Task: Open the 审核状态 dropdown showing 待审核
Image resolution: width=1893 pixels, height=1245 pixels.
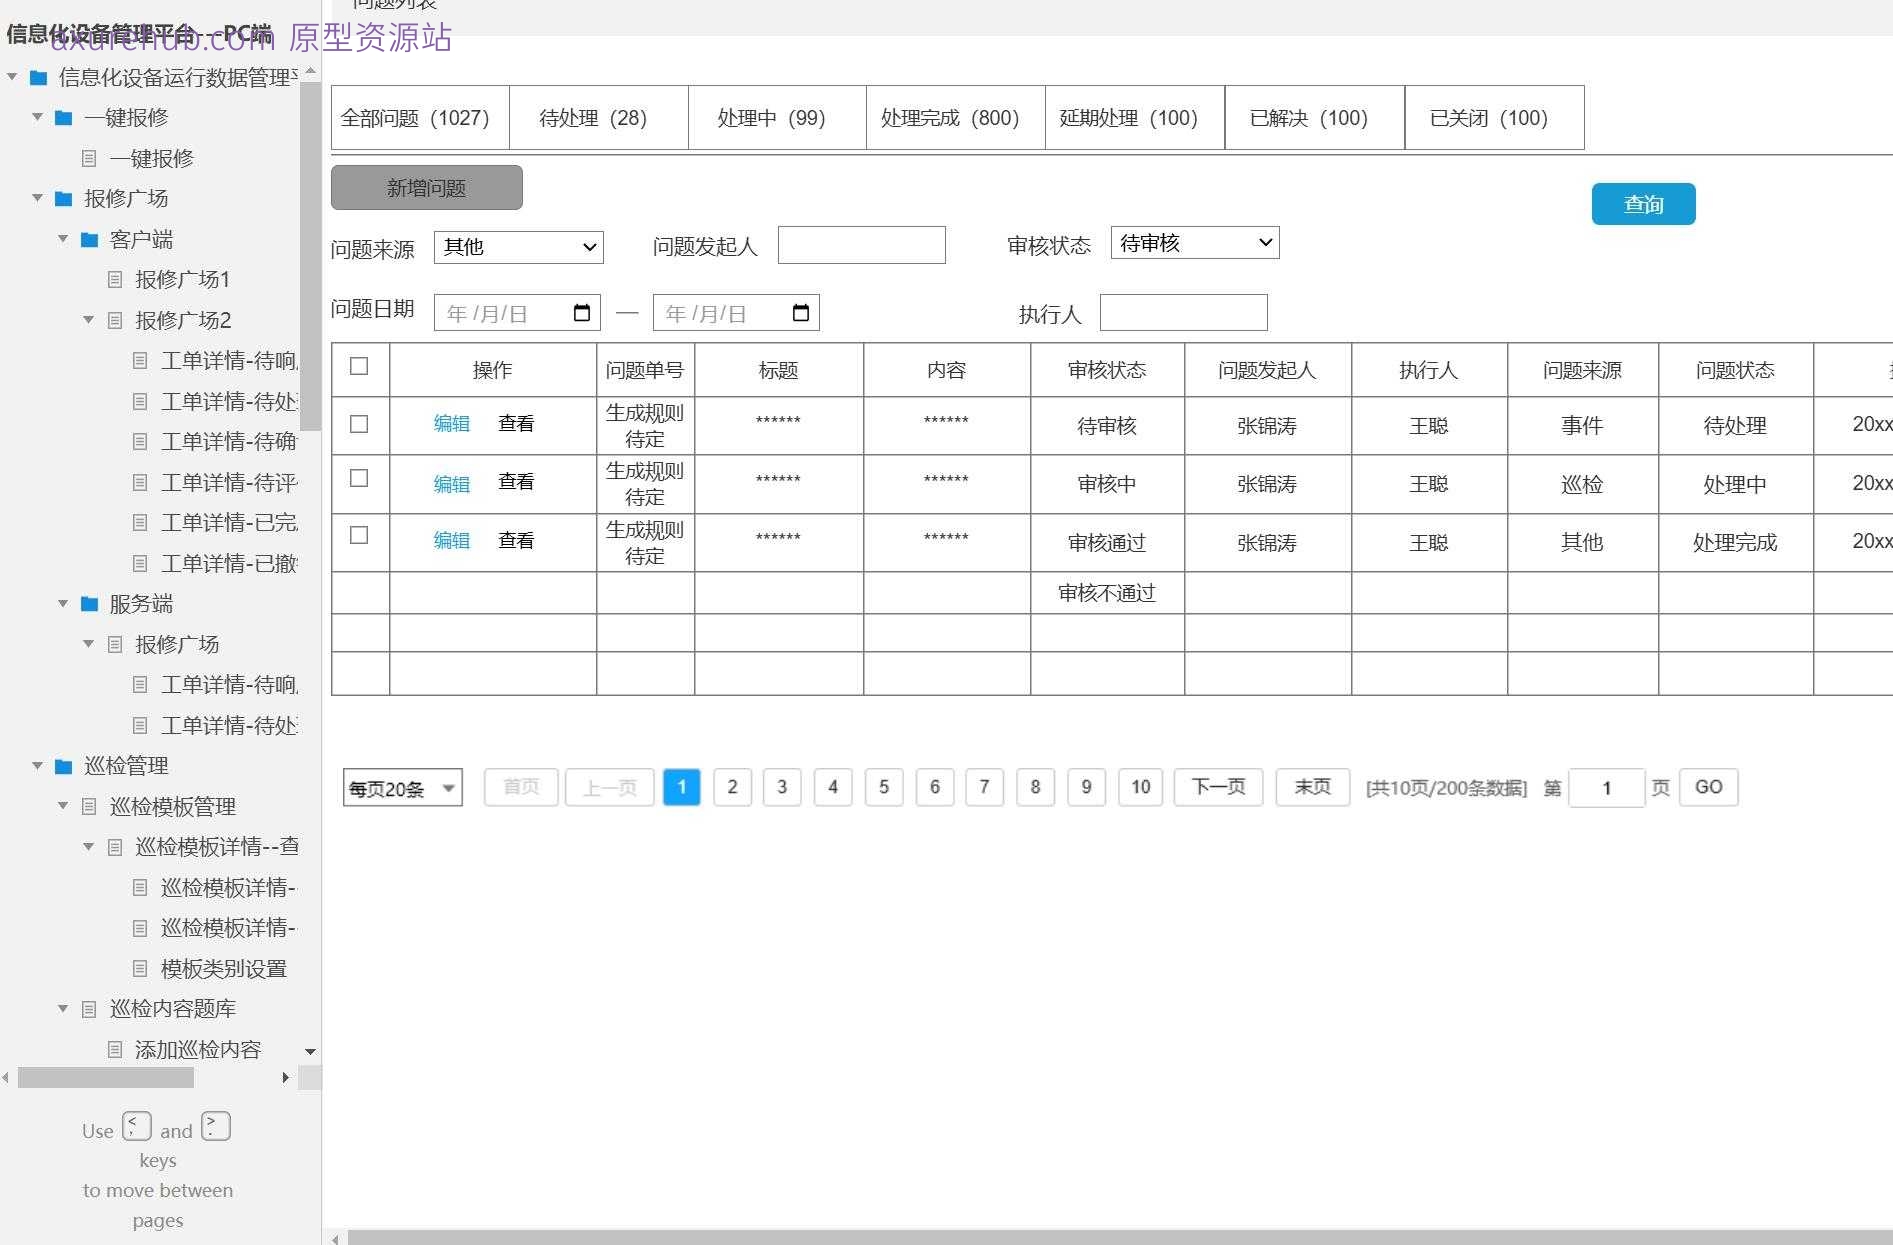Action: 1195,243
